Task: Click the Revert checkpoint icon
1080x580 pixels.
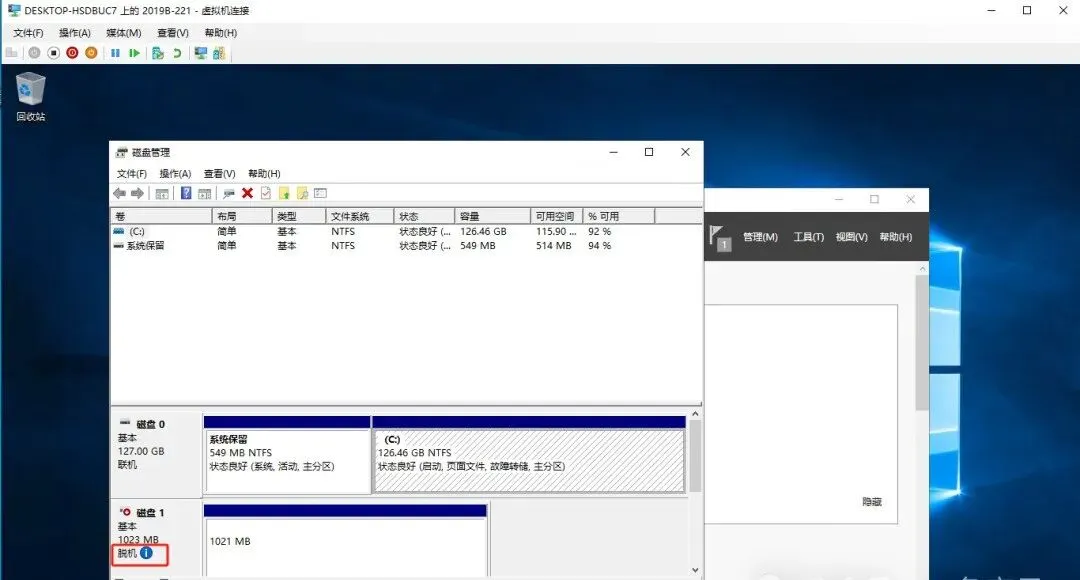Action: pos(177,52)
